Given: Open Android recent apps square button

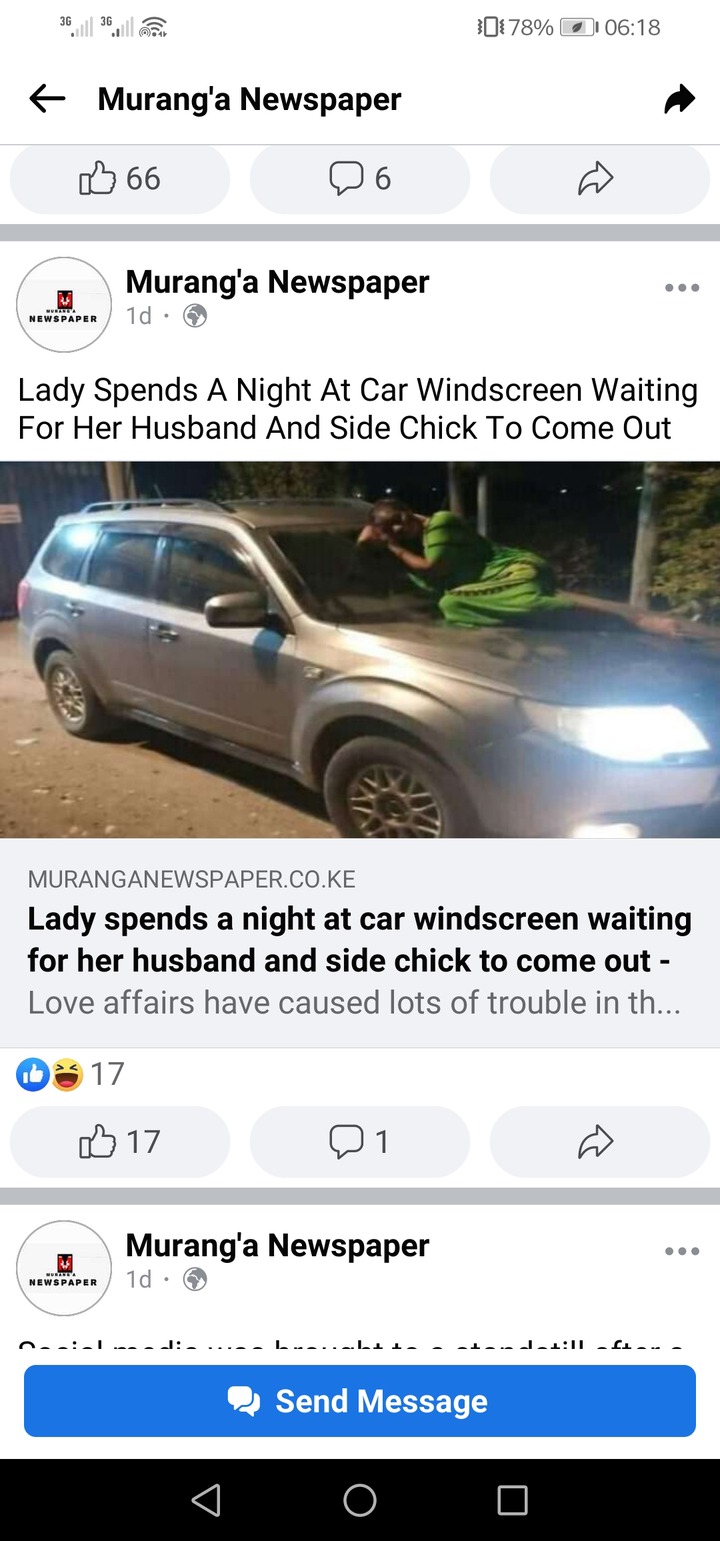Looking at the screenshot, I should [512, 1499].
